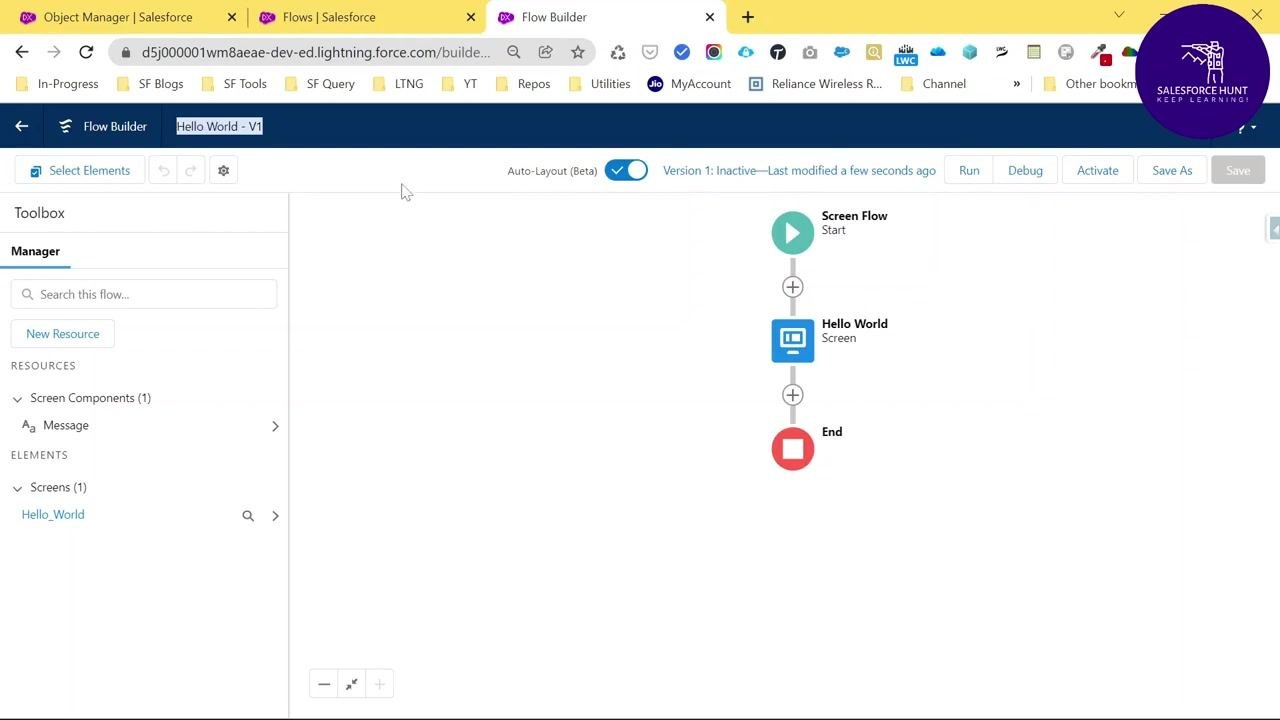
Task: Open the Hello_World element link
Action: [x=53, y=515]
